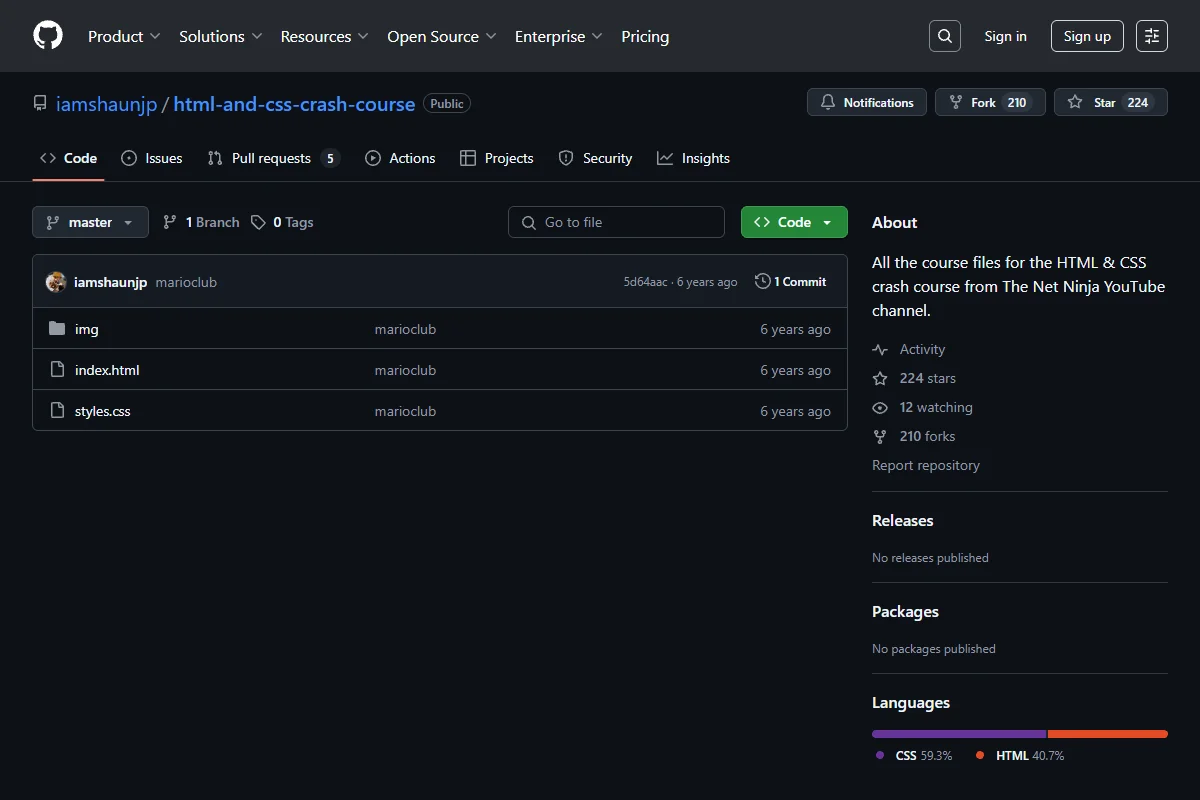1200x800 pixels.
Task: Click the CSS purple language bar segment
Action: point(959,734)
